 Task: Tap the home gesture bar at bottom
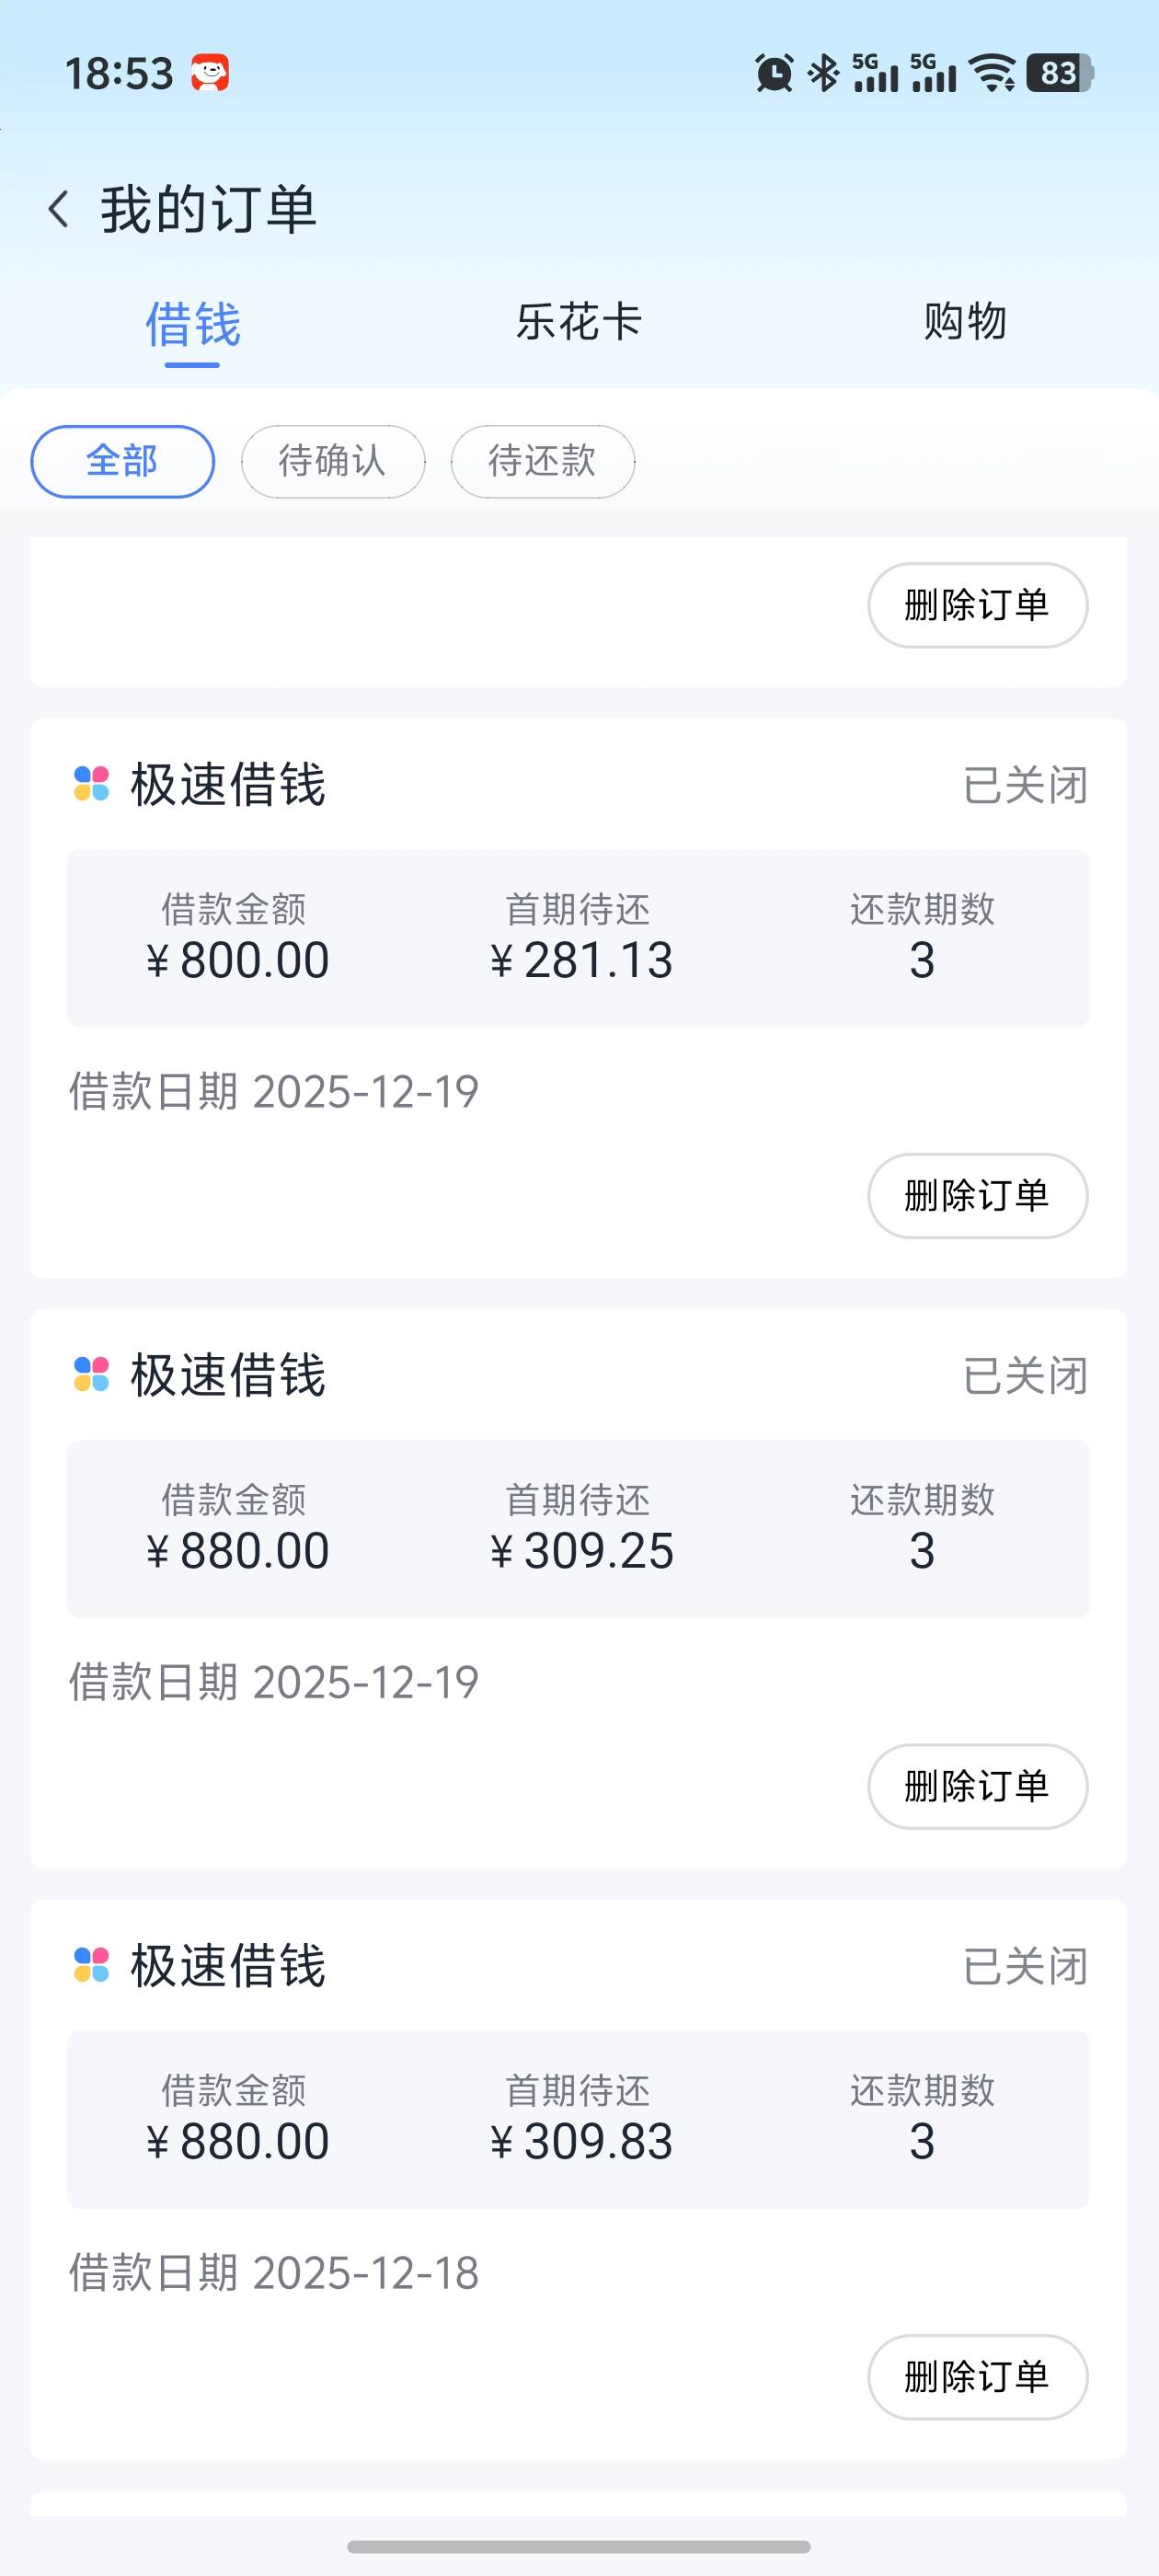[578, 2546]
